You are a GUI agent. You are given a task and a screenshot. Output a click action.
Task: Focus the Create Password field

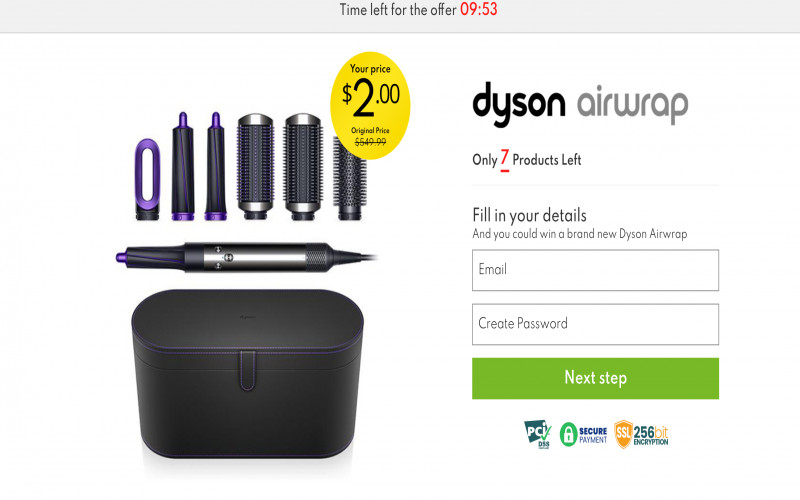595,324
